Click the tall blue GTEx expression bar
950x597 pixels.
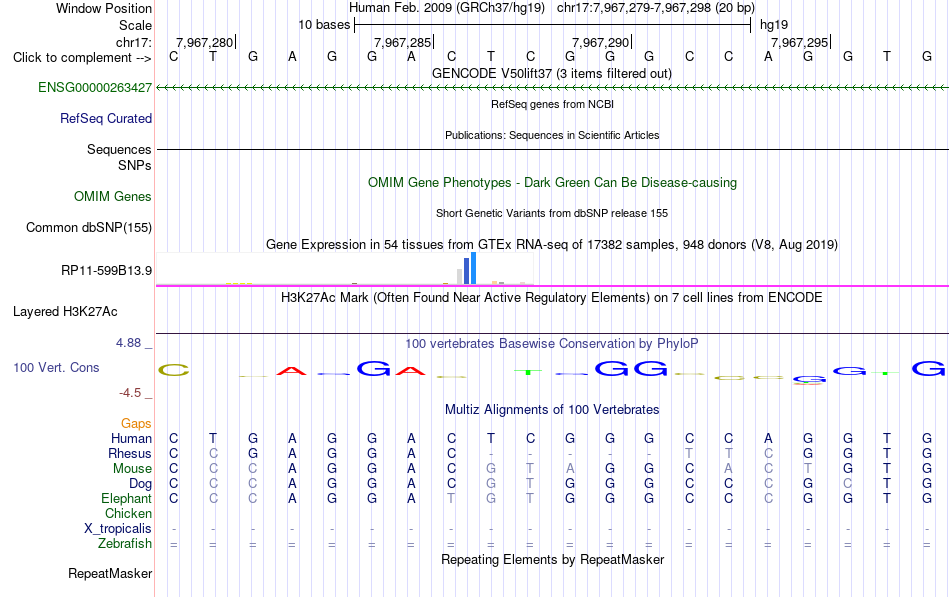point(473,268)
